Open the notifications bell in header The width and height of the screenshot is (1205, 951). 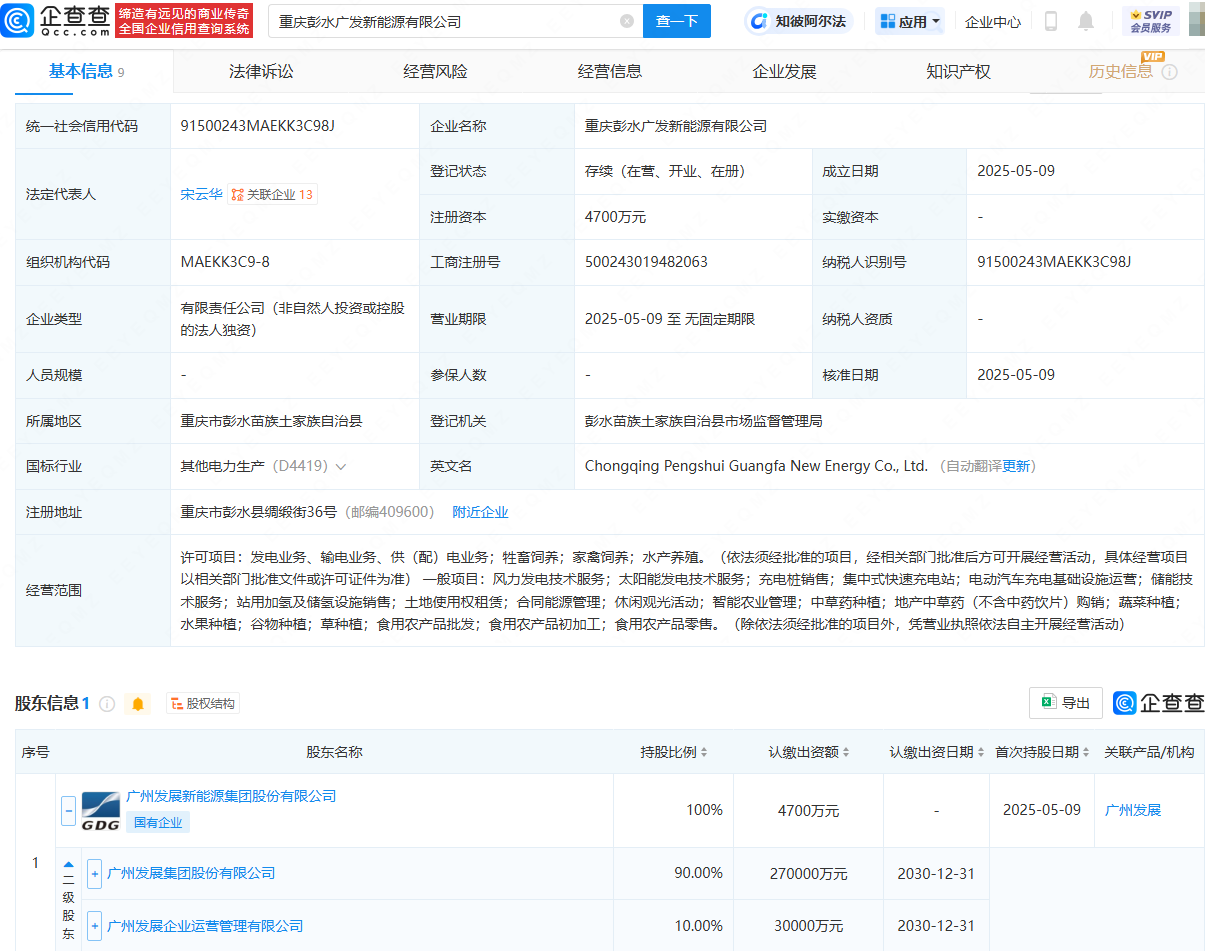point(1086,21)
